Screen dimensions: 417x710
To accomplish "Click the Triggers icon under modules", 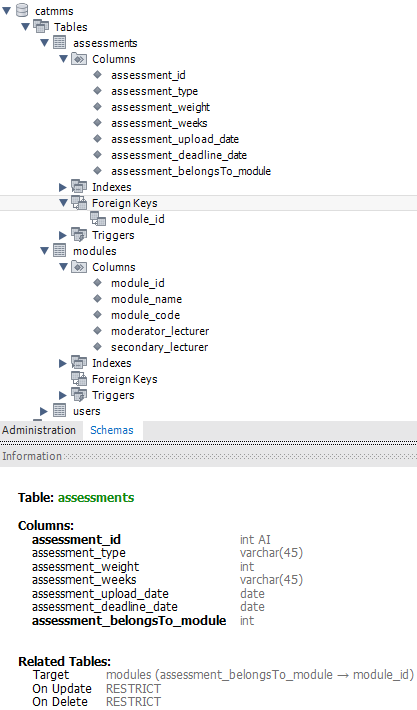I will pyautogui.click(x=79, y=394).
